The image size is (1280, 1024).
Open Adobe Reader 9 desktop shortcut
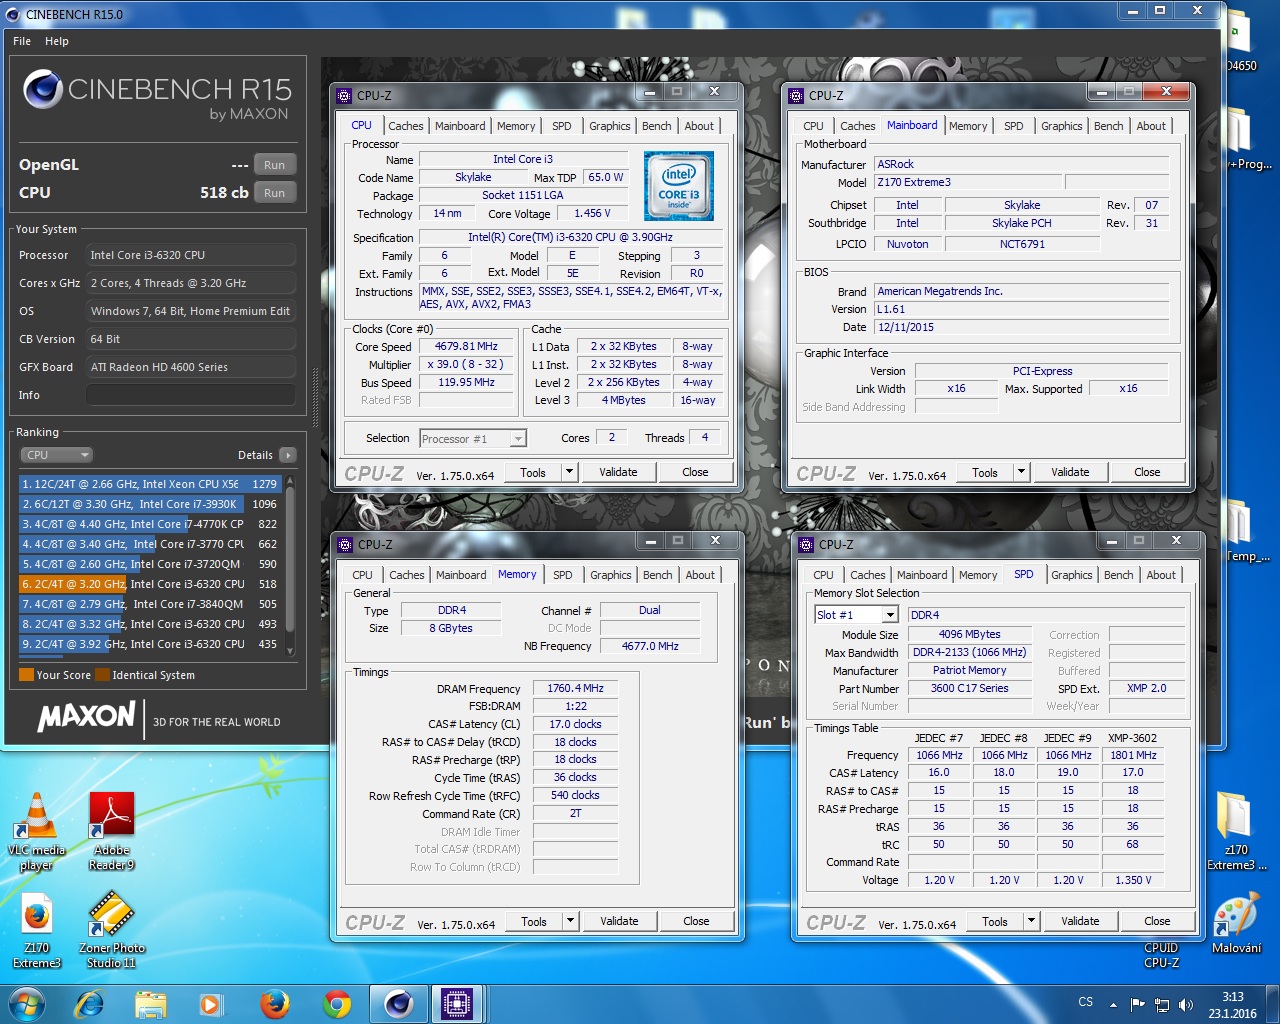111,831
